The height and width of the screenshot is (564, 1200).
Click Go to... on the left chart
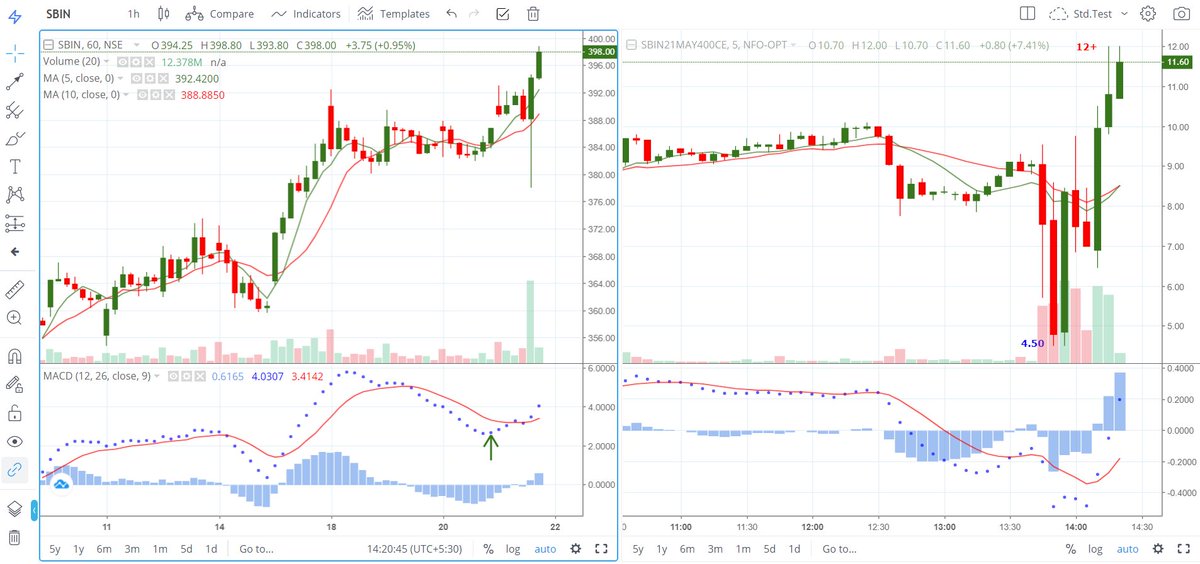(257, 548)
